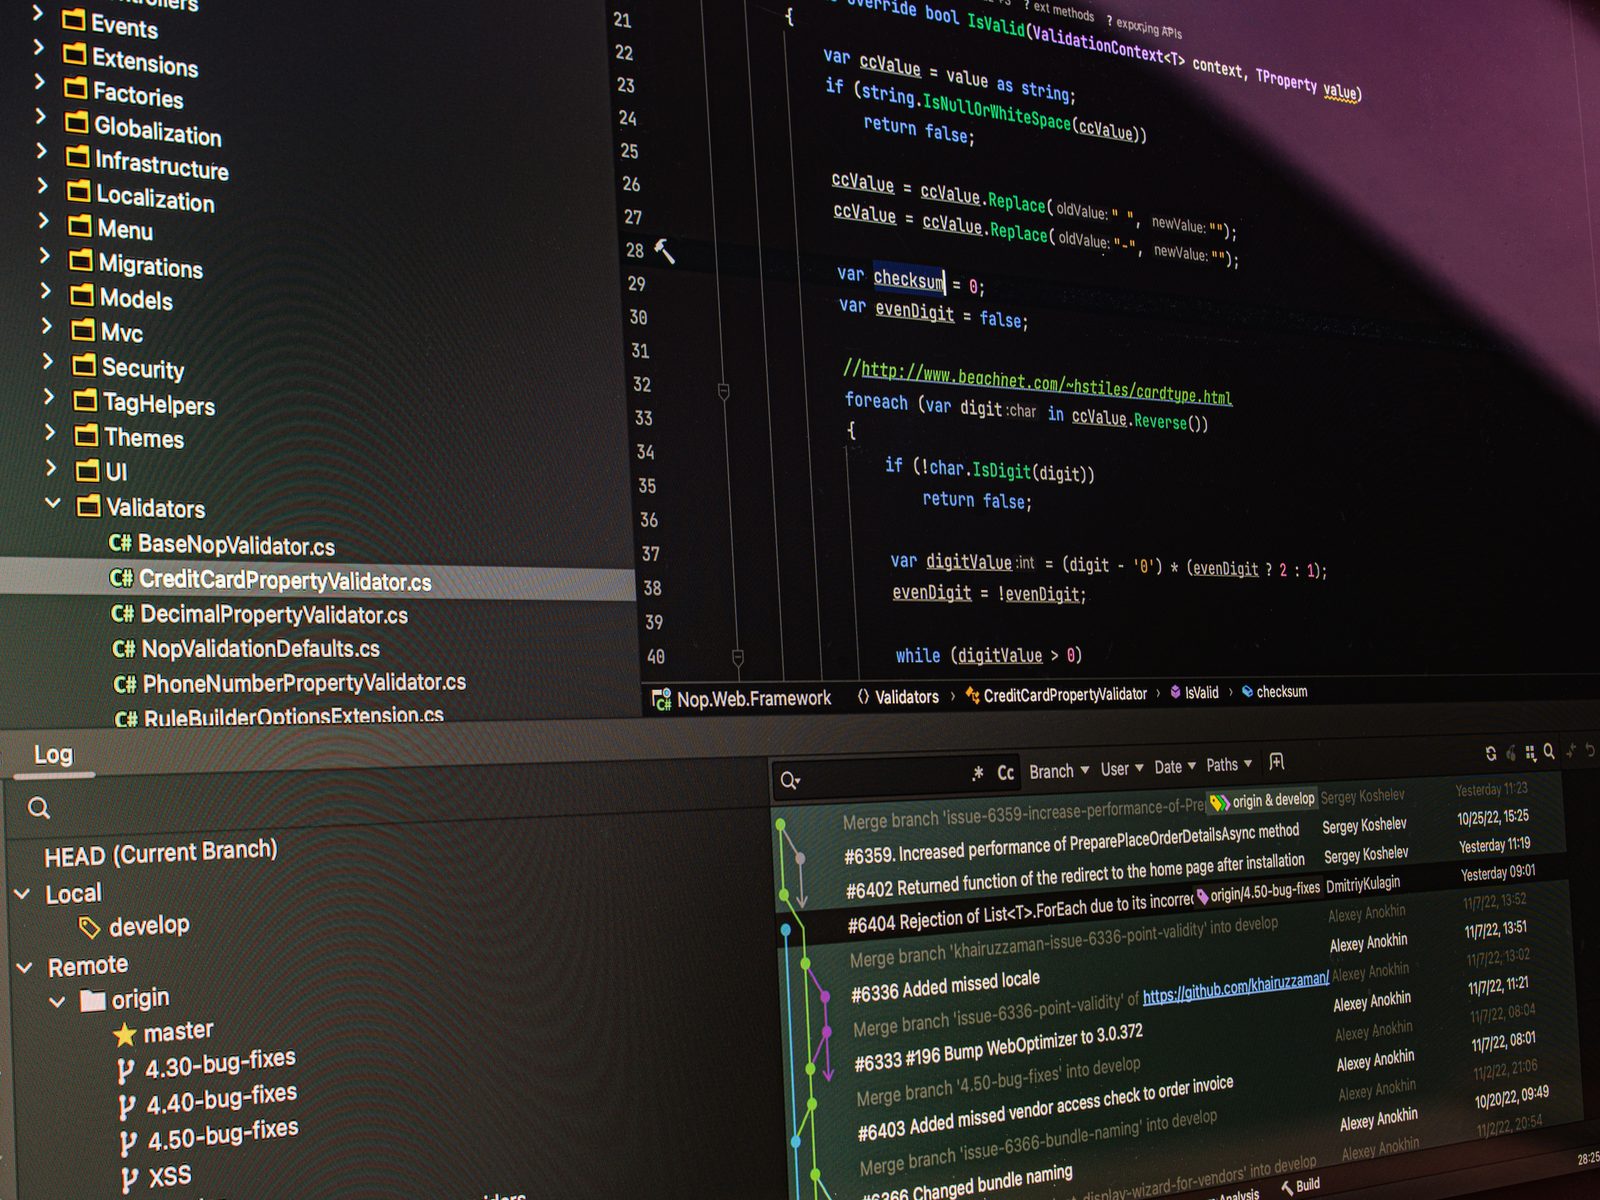This screenshot has height=1200, width=1600.
Task: Collapse the origin remote node
Action: [x=58, y=1001]
